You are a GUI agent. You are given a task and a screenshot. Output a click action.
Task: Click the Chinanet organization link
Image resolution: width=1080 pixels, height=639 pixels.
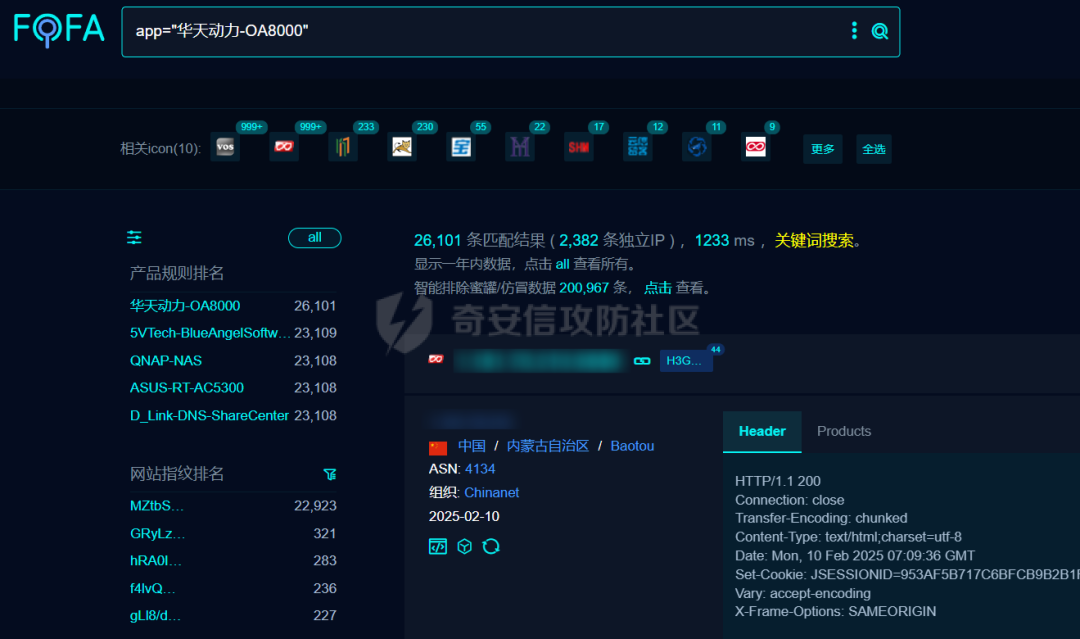[x=492, y=493]
